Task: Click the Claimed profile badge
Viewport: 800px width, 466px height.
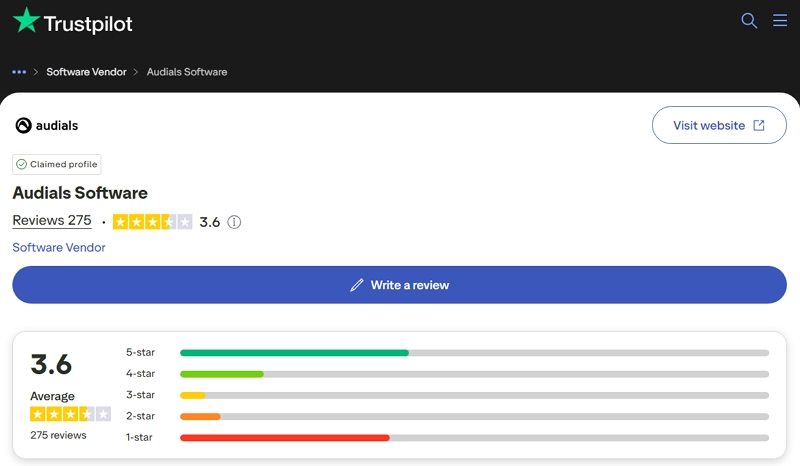Action: click(57, 164)
